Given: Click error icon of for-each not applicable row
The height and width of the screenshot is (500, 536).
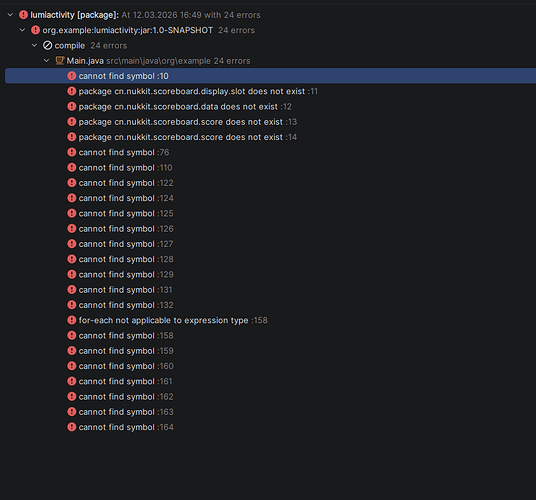Looking at the screenshot, I should tap(72, 320).
